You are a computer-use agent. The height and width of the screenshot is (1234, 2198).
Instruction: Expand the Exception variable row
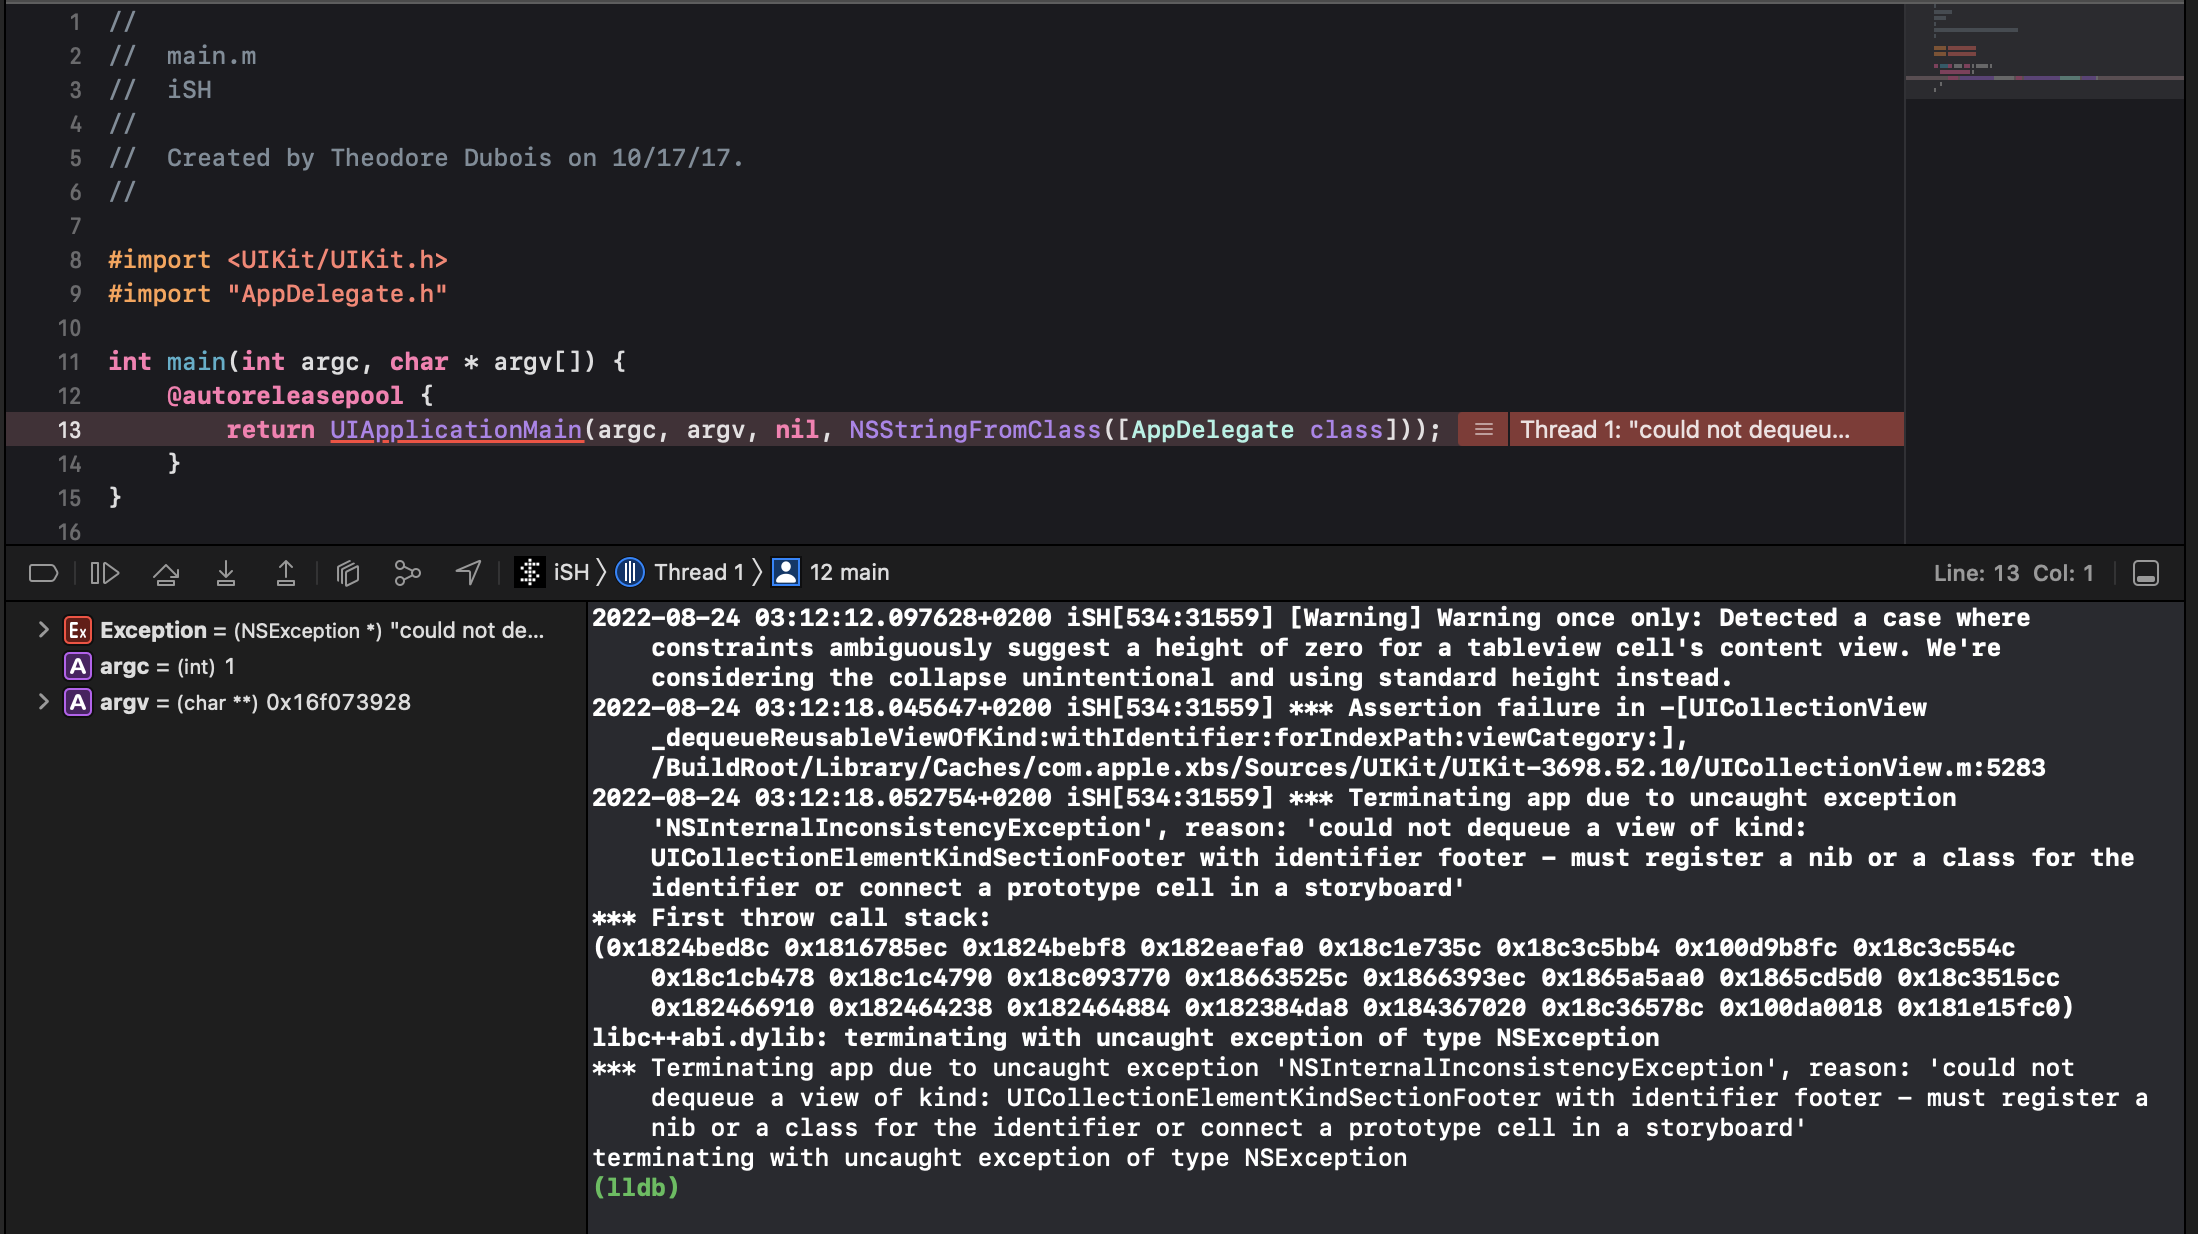43,630
